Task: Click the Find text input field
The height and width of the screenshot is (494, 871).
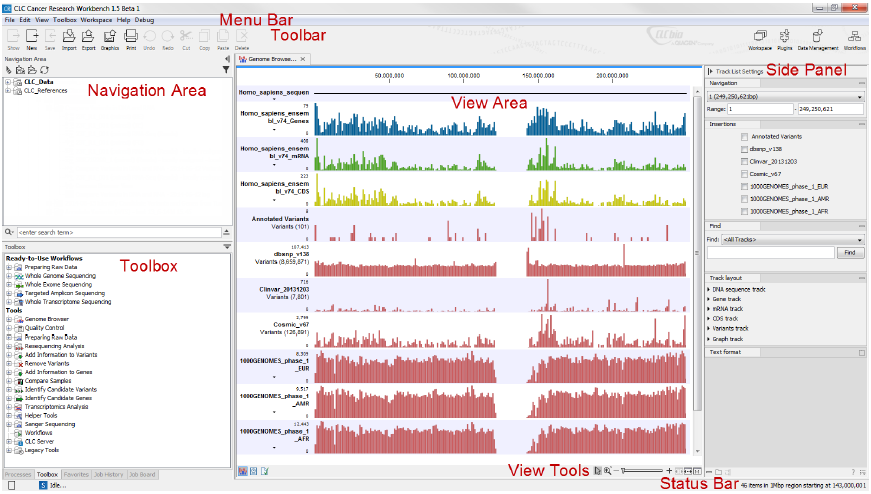Action: point(771,253)
